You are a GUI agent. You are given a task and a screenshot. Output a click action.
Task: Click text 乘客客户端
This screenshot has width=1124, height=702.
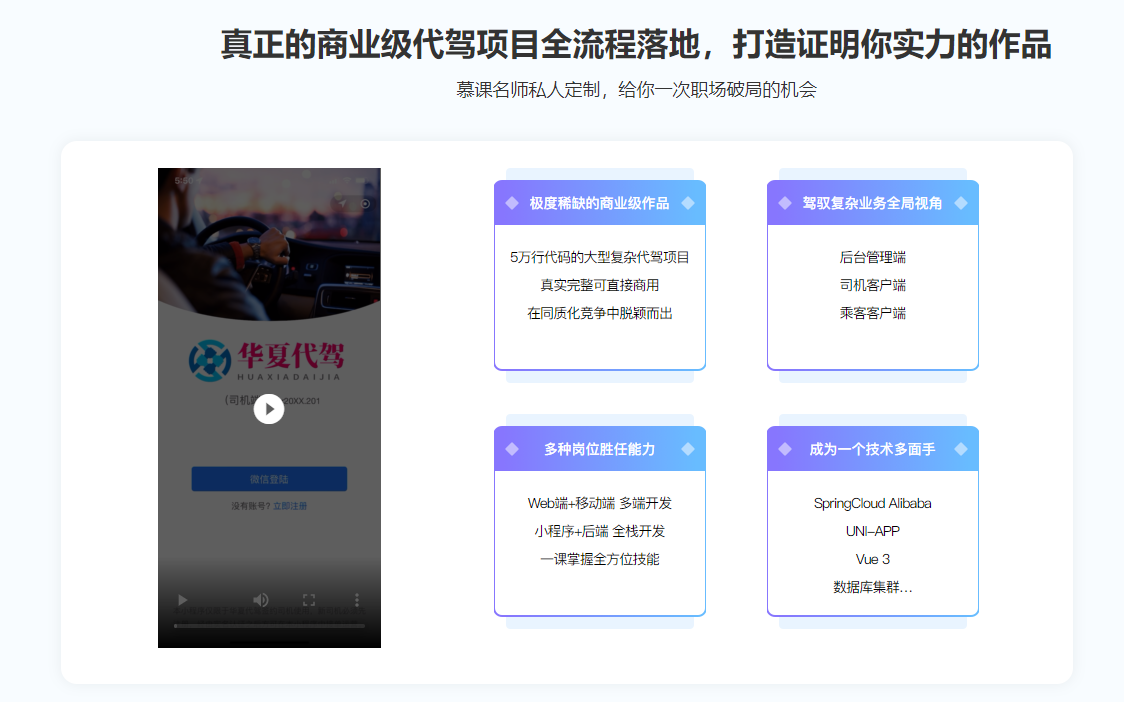pyautogui.click(x=872, y=313)
